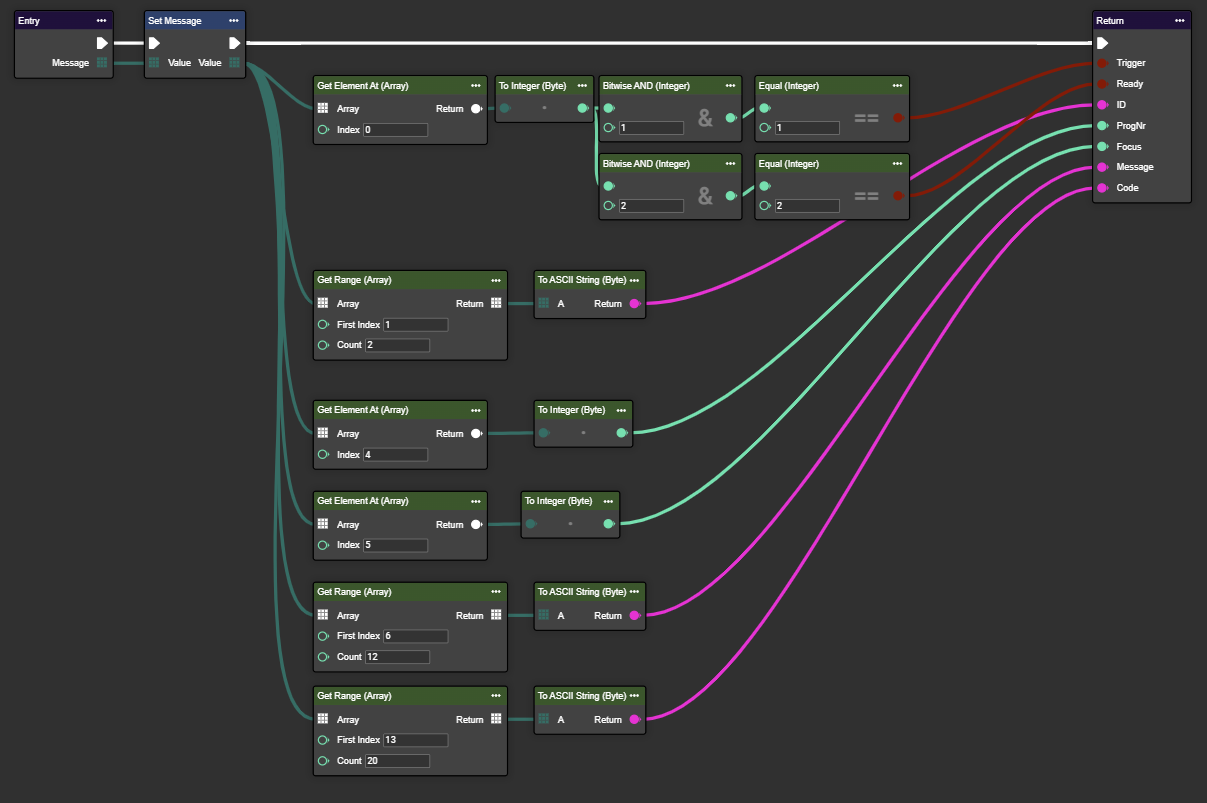
Task: Click the Ready pin on the Return node
Action: coord(1102,84)
